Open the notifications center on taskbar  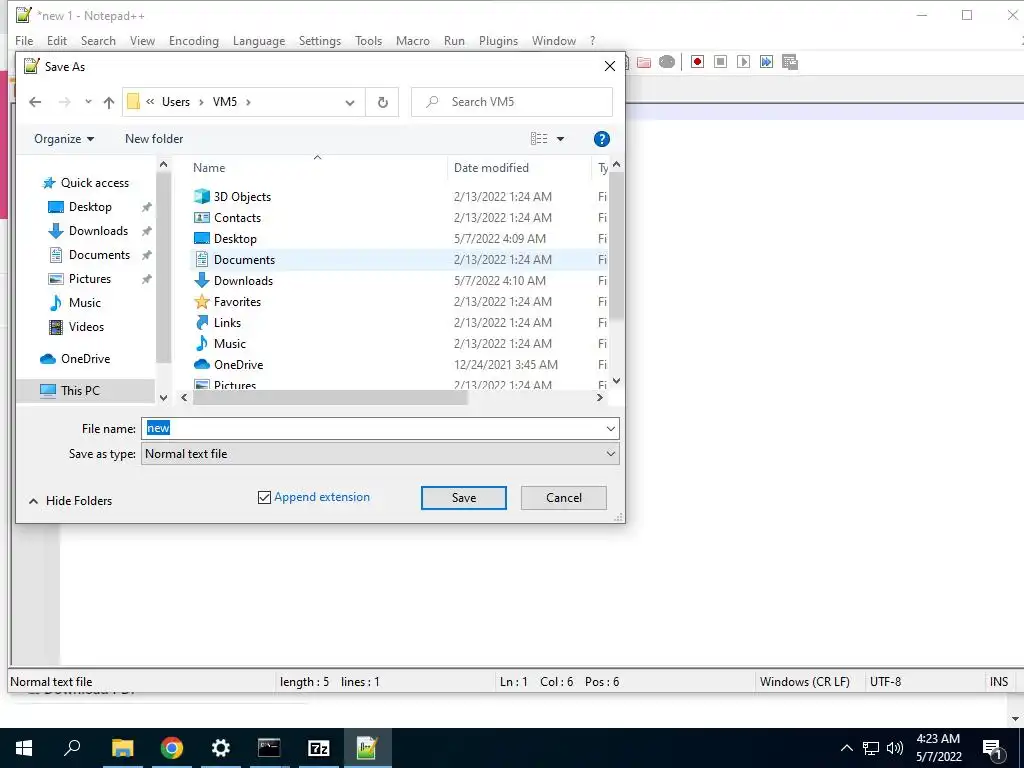992,748
